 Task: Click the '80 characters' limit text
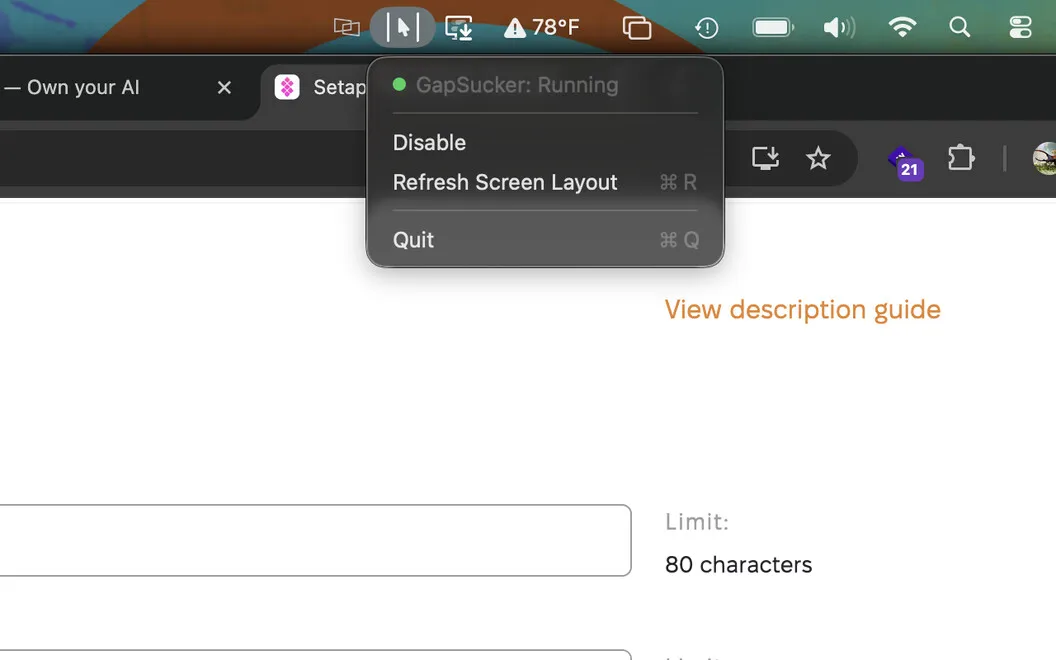coord(738,564)
